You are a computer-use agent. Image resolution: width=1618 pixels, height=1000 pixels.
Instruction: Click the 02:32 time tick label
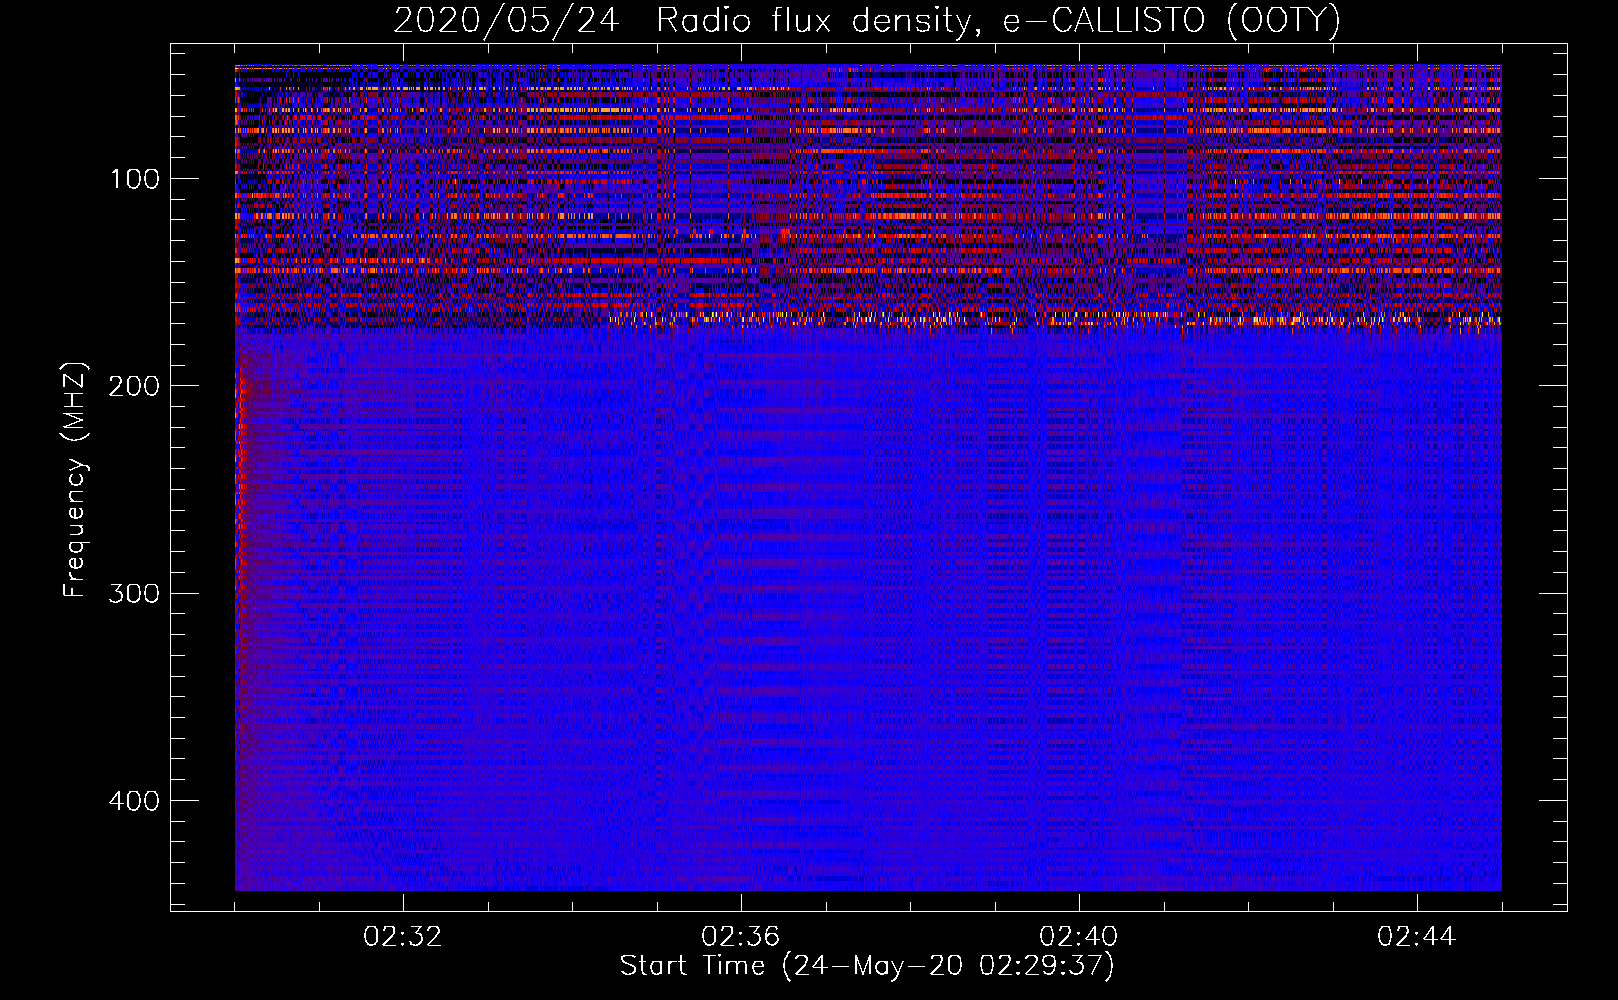403,937
